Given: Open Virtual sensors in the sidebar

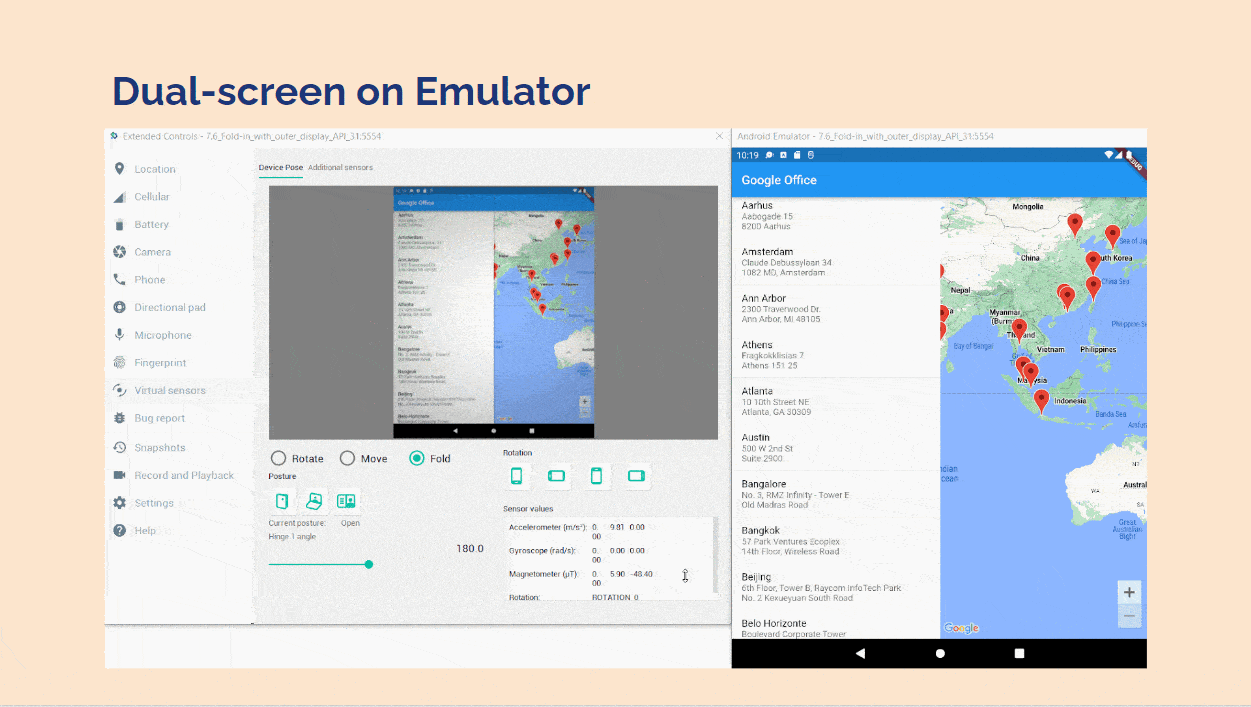Looking at the screenshot, I should click(x=170, y=391).
